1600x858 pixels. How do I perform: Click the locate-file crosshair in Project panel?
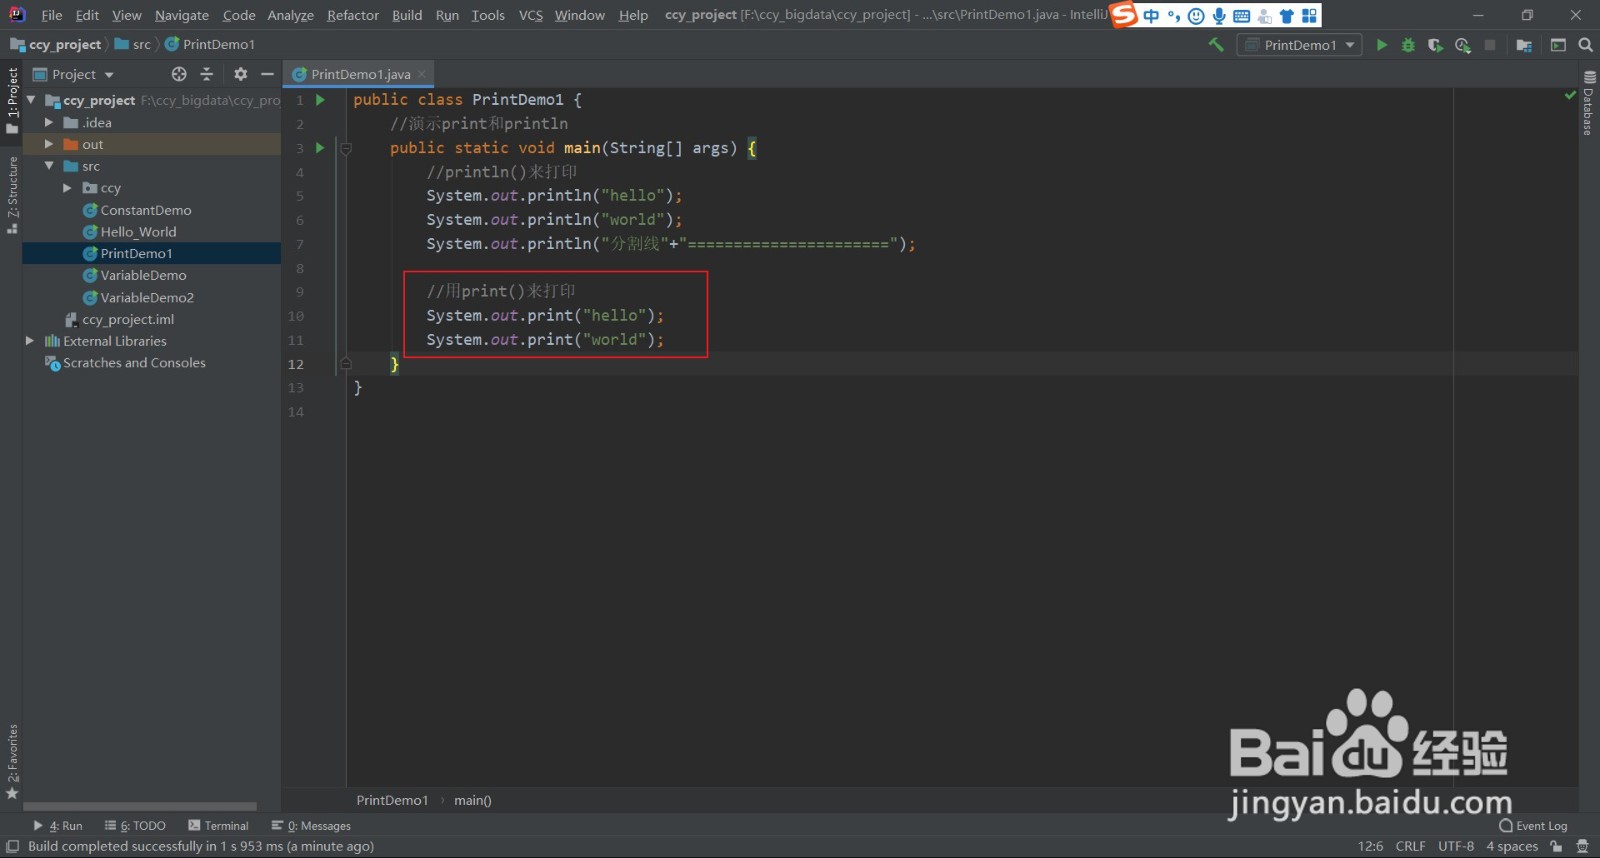click(179, 74)
